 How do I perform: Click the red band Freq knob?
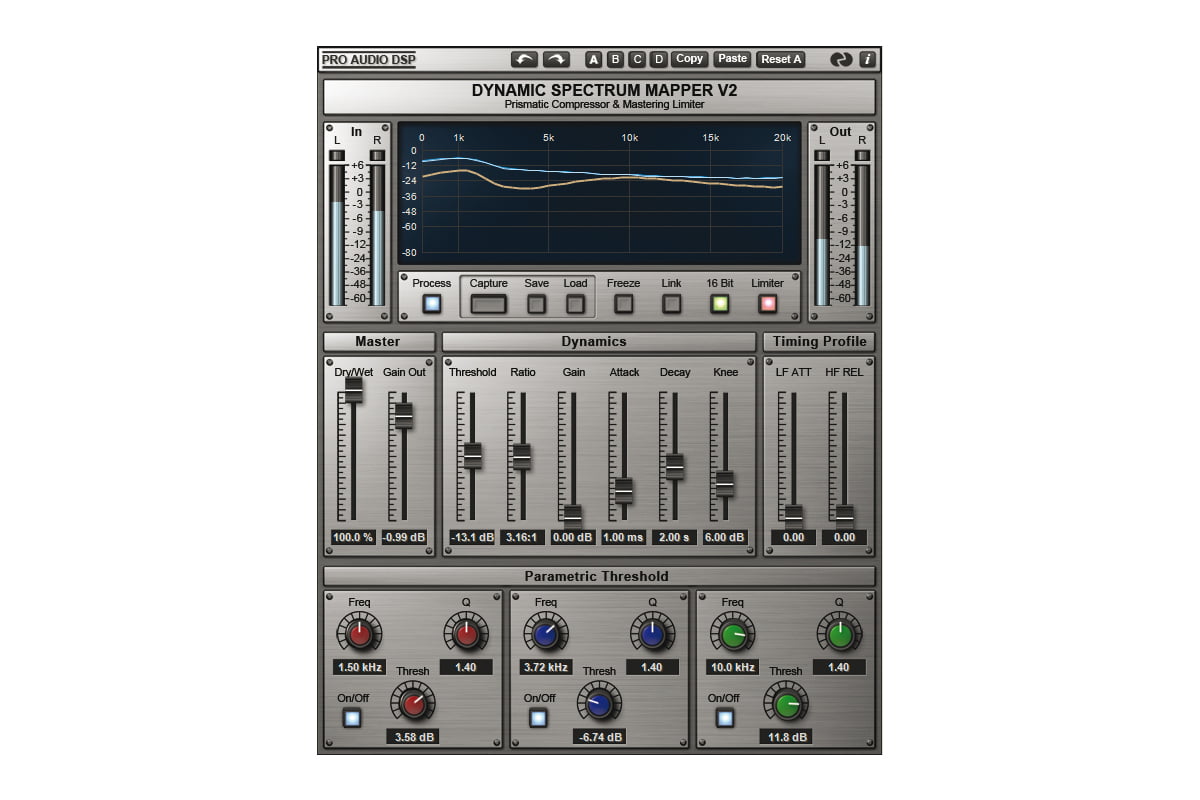click(x=359, y=633)
